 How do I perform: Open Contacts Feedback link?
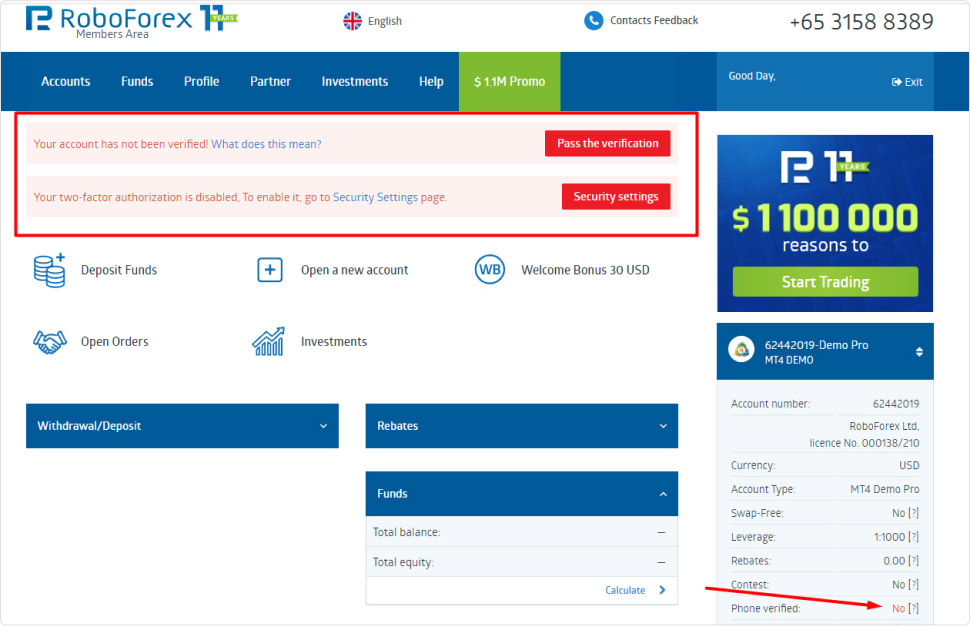pos(654,20)
